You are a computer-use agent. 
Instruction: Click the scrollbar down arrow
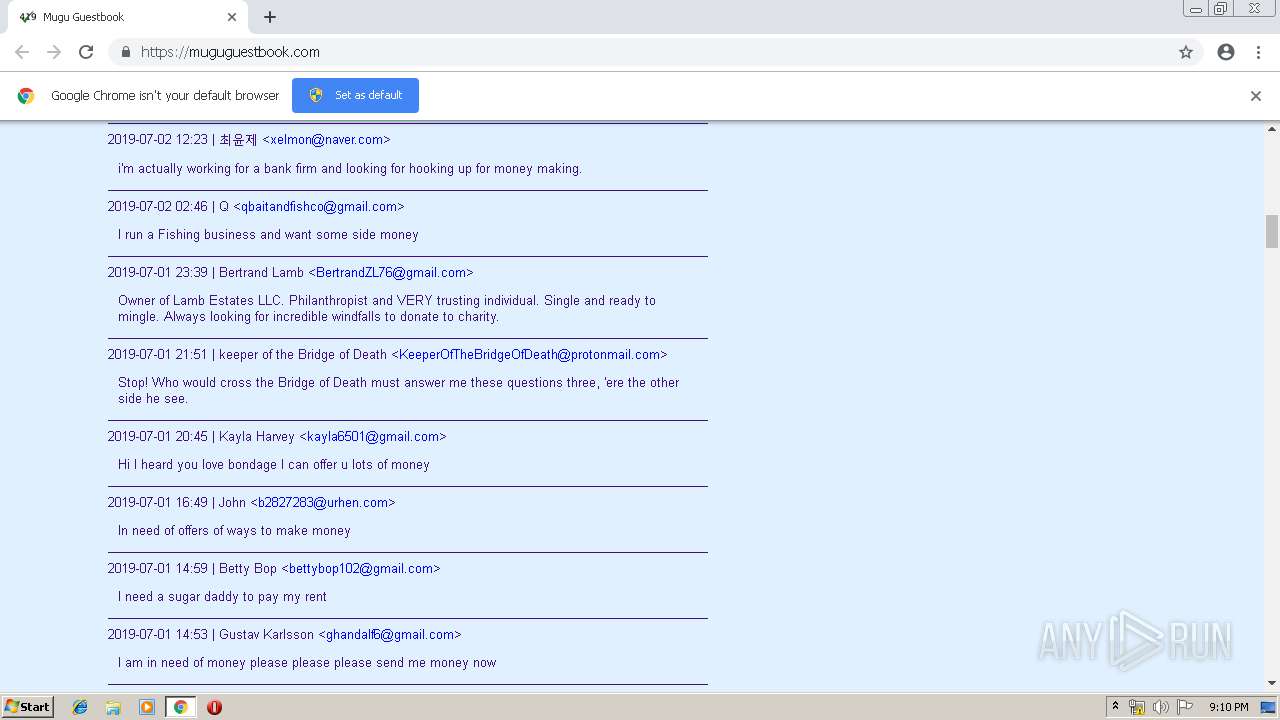(x=1272, y=683)
